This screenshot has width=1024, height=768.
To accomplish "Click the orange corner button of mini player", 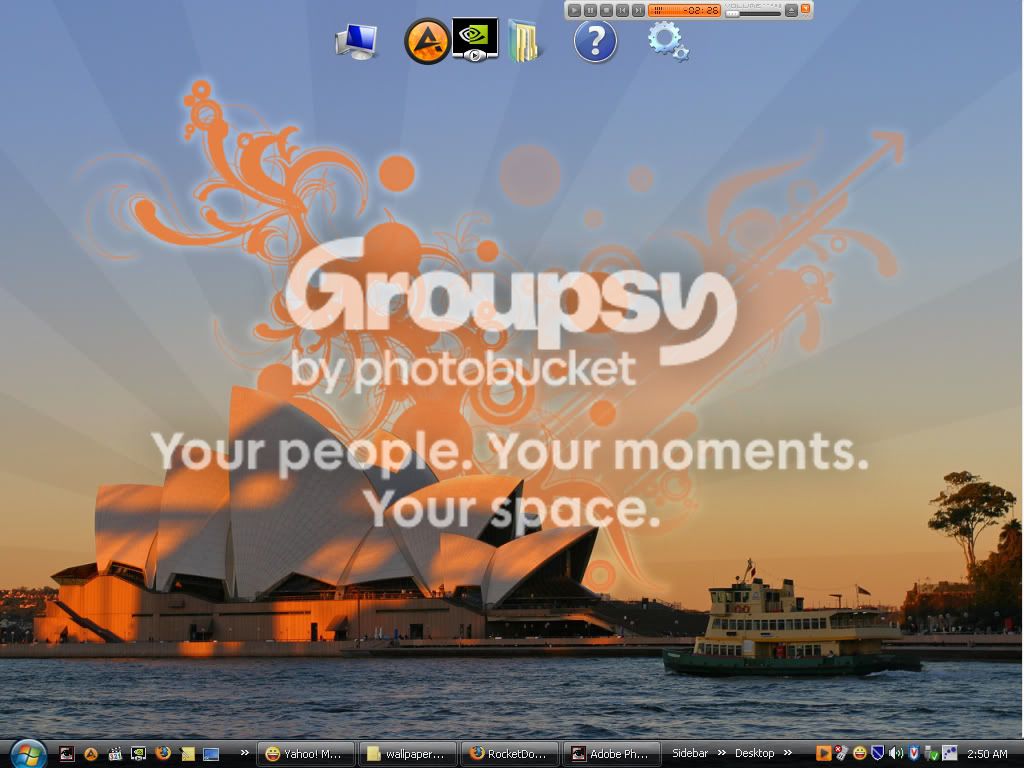I will tap(806, 8).
